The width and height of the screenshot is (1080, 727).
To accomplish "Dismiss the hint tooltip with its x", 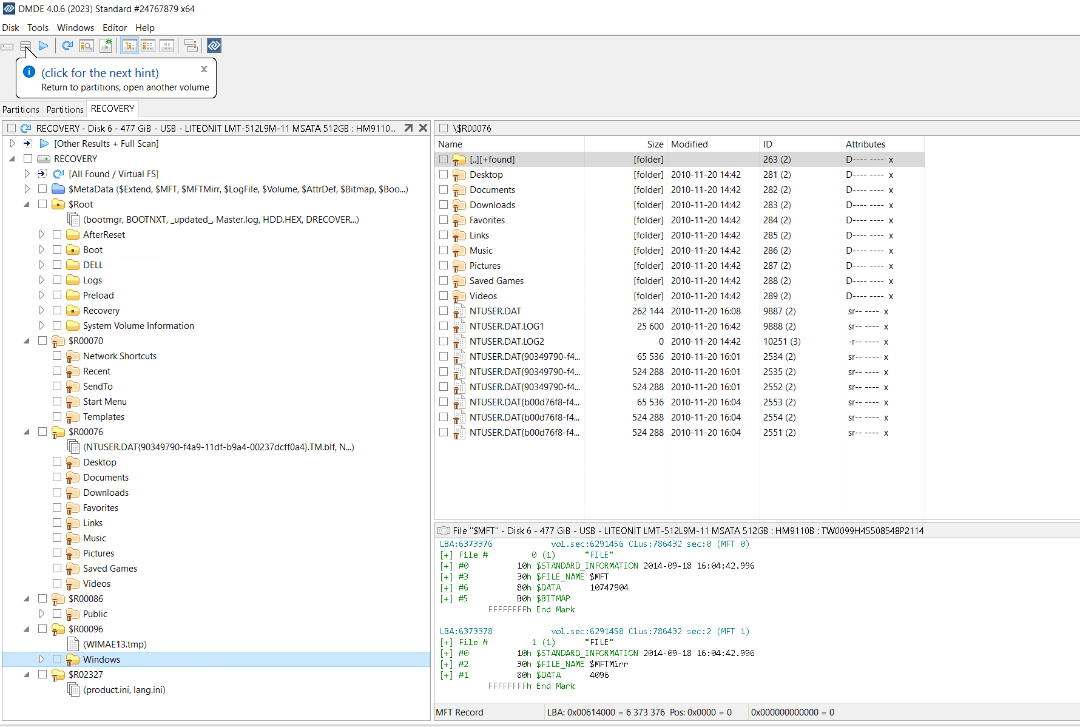I will tap(204, 69).
